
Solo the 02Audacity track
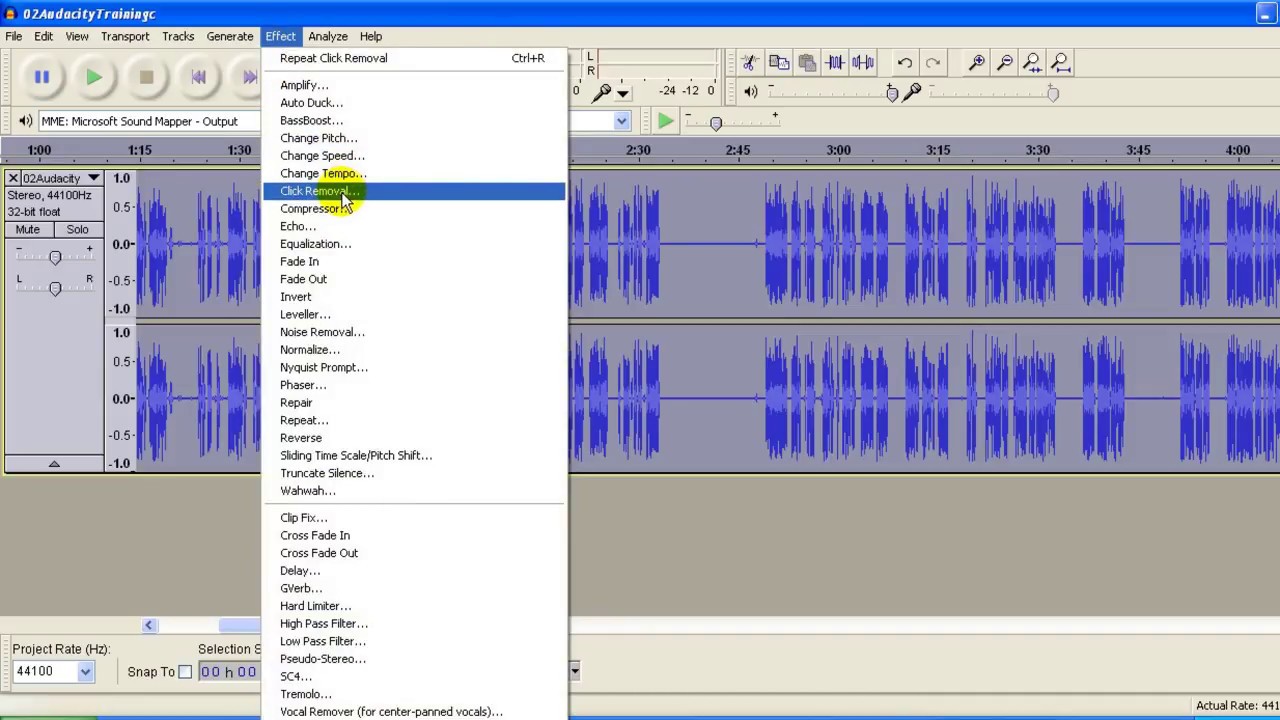(x=77, y=229)
